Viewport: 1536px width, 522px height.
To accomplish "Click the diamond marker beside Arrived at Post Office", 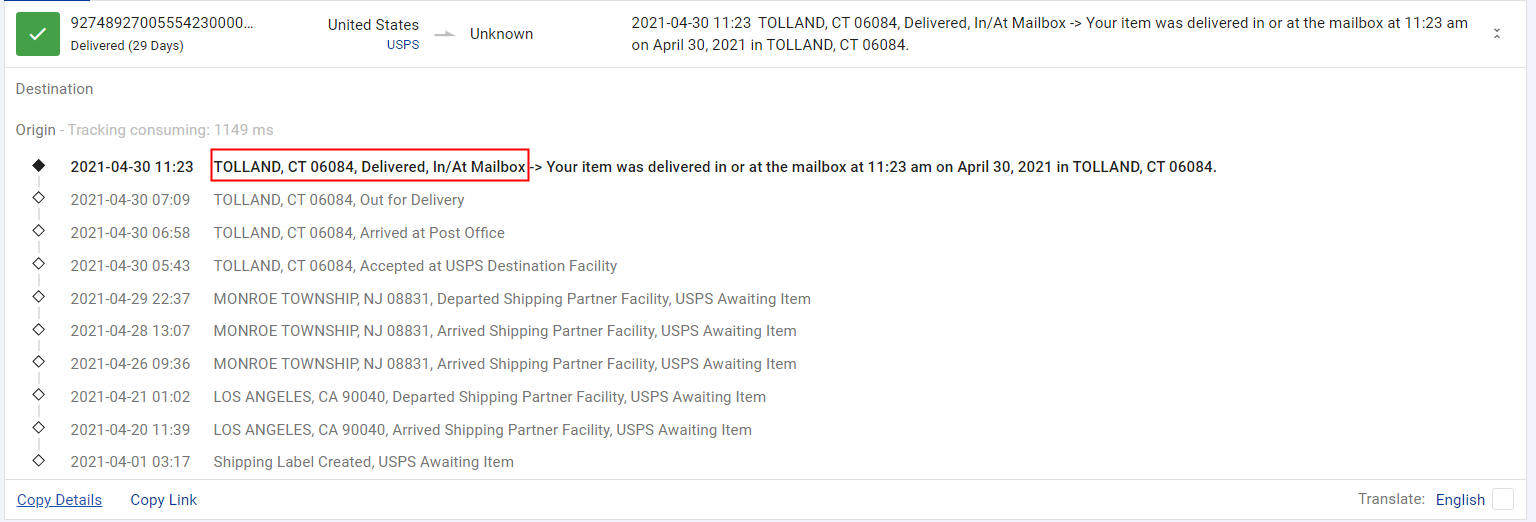I will pyautogui.click(x=39, y=231).
